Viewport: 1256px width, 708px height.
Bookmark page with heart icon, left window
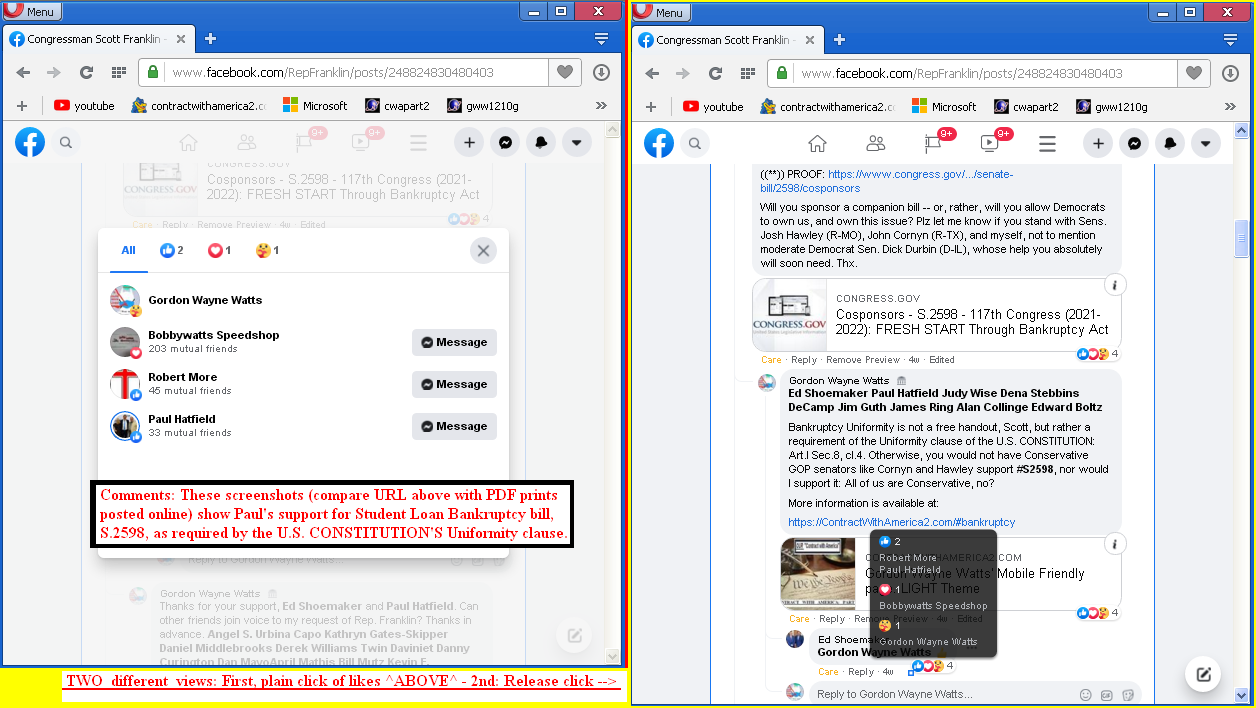click(x=565, y=73)
